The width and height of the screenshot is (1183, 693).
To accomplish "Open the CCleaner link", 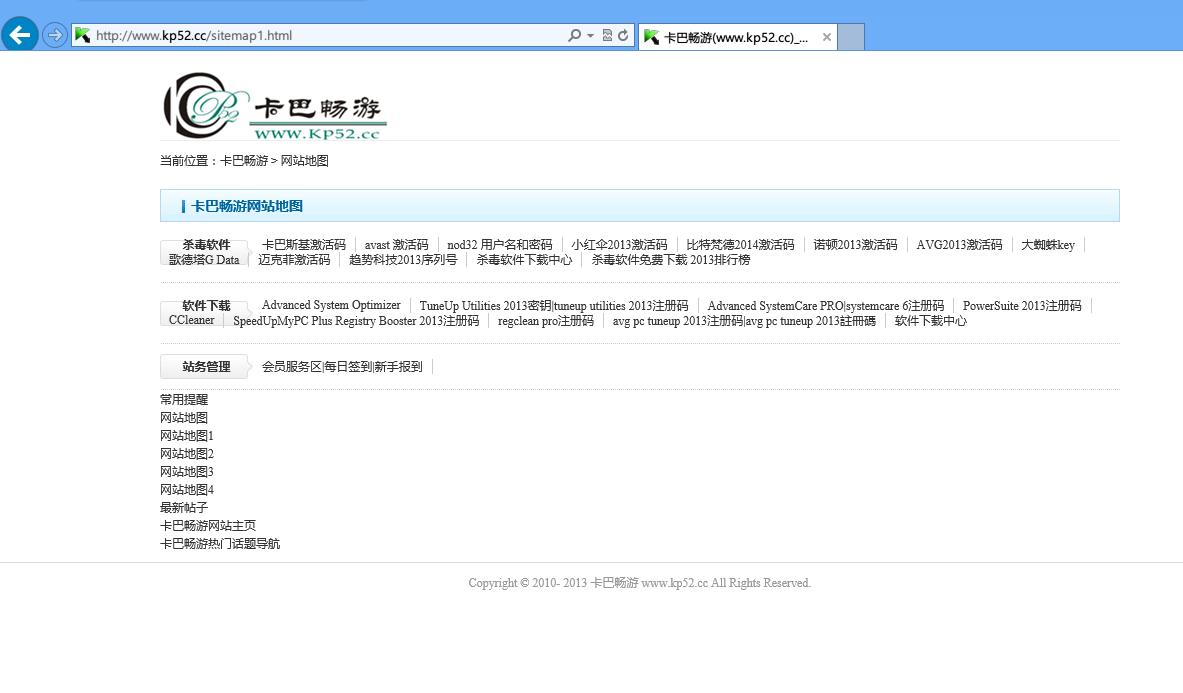I will [191, 320].
